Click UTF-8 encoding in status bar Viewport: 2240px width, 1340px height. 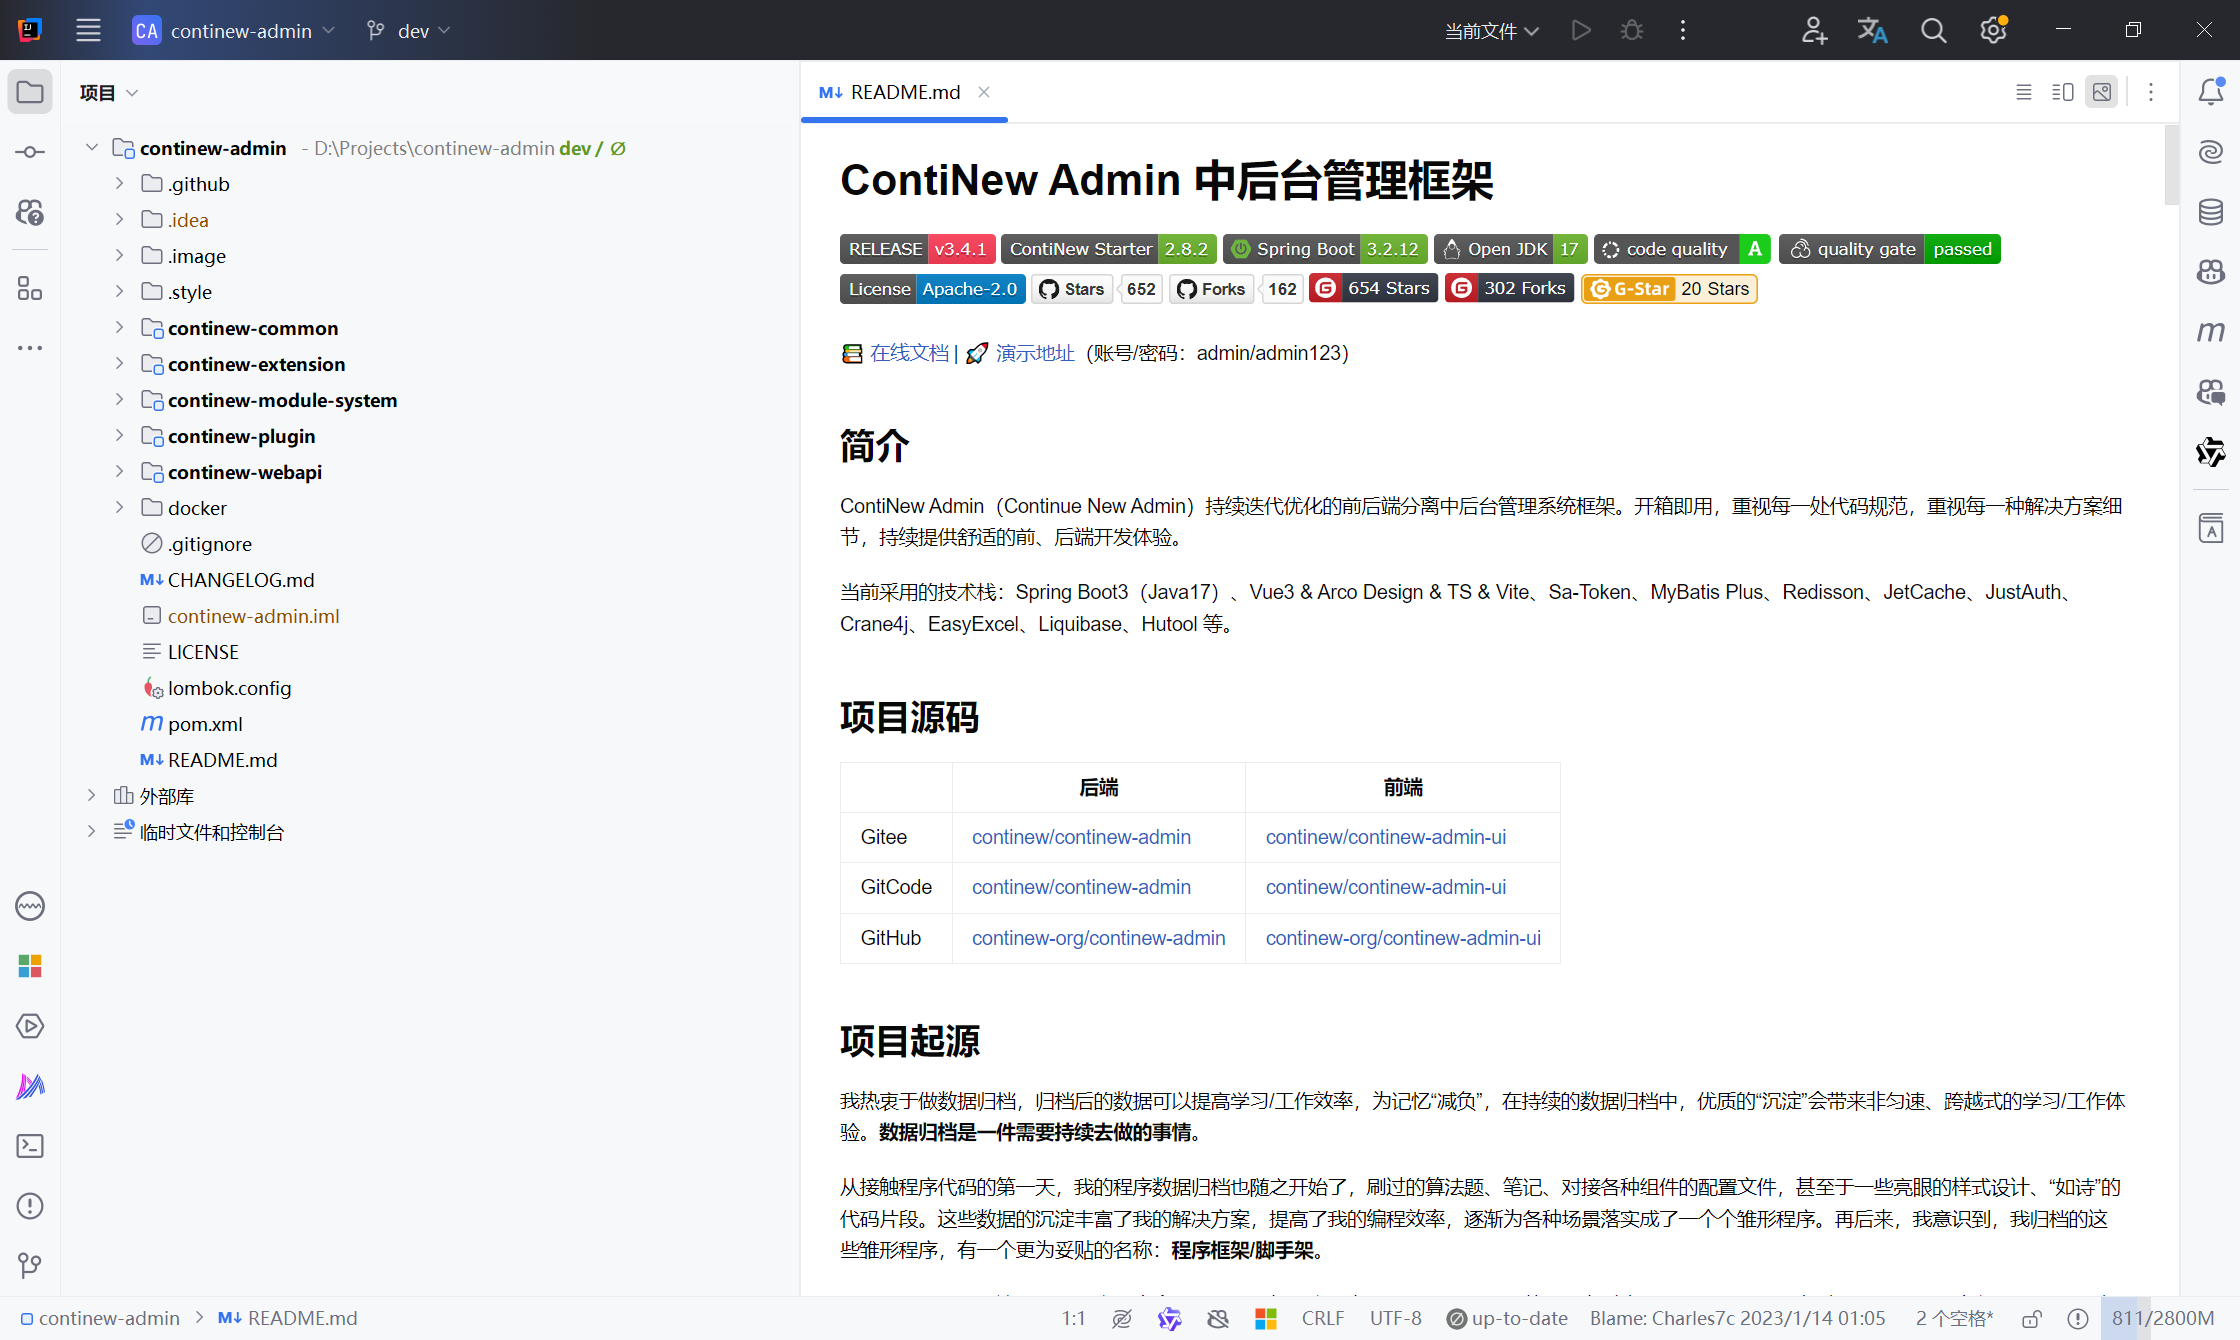click(x=1395, y=1319)
